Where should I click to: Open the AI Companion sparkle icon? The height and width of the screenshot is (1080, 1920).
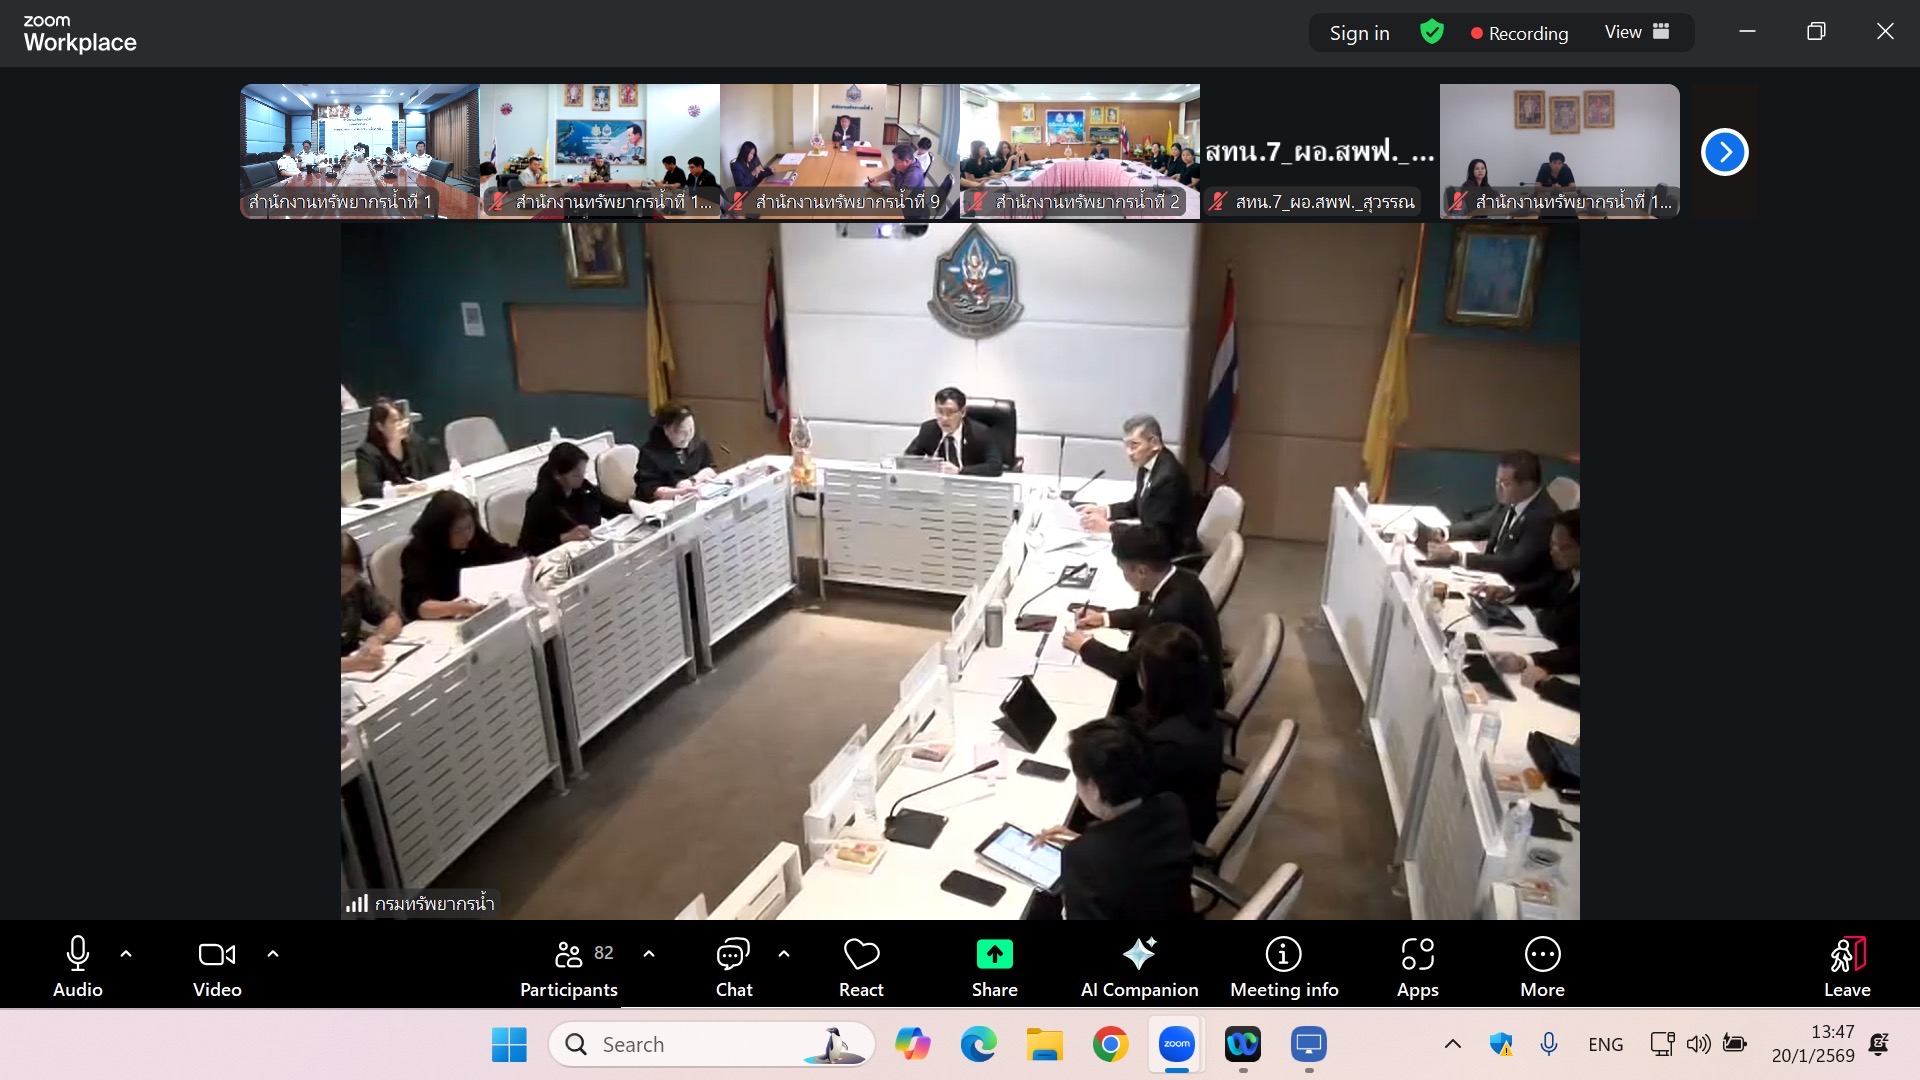[1139, 955]
